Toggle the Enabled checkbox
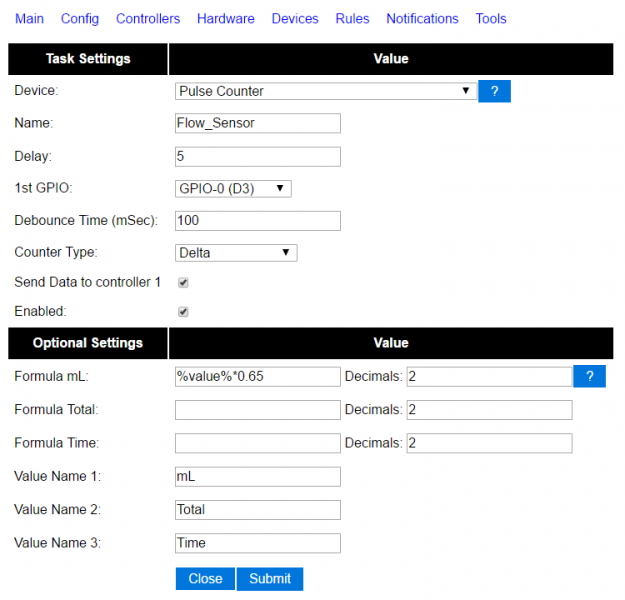The height and width of the screenshot is (600, 625). 183,312
